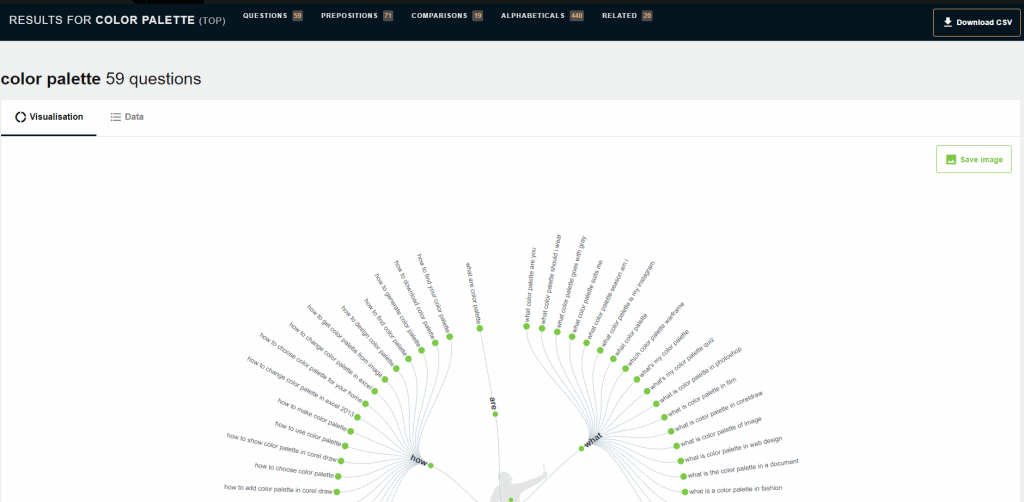
Task: Switch to the Visualisation tab
Action: click(x=49, y=118)
